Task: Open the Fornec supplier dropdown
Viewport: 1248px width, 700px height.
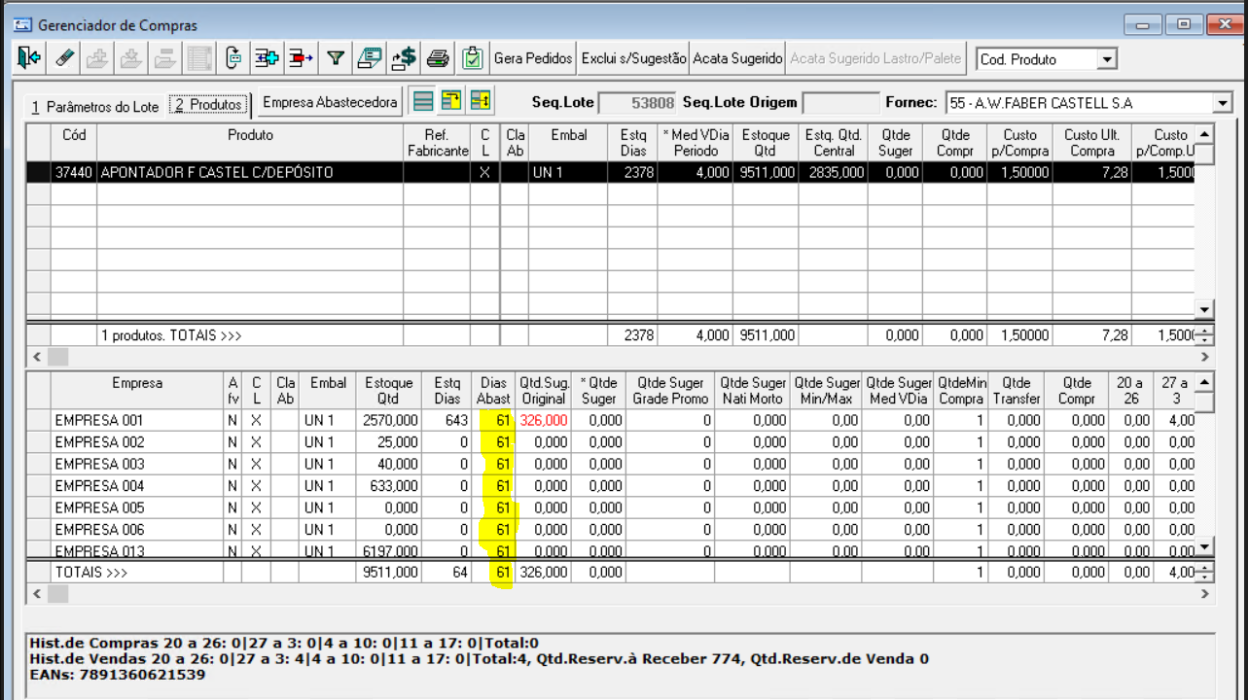Action: click(1223, 103)
